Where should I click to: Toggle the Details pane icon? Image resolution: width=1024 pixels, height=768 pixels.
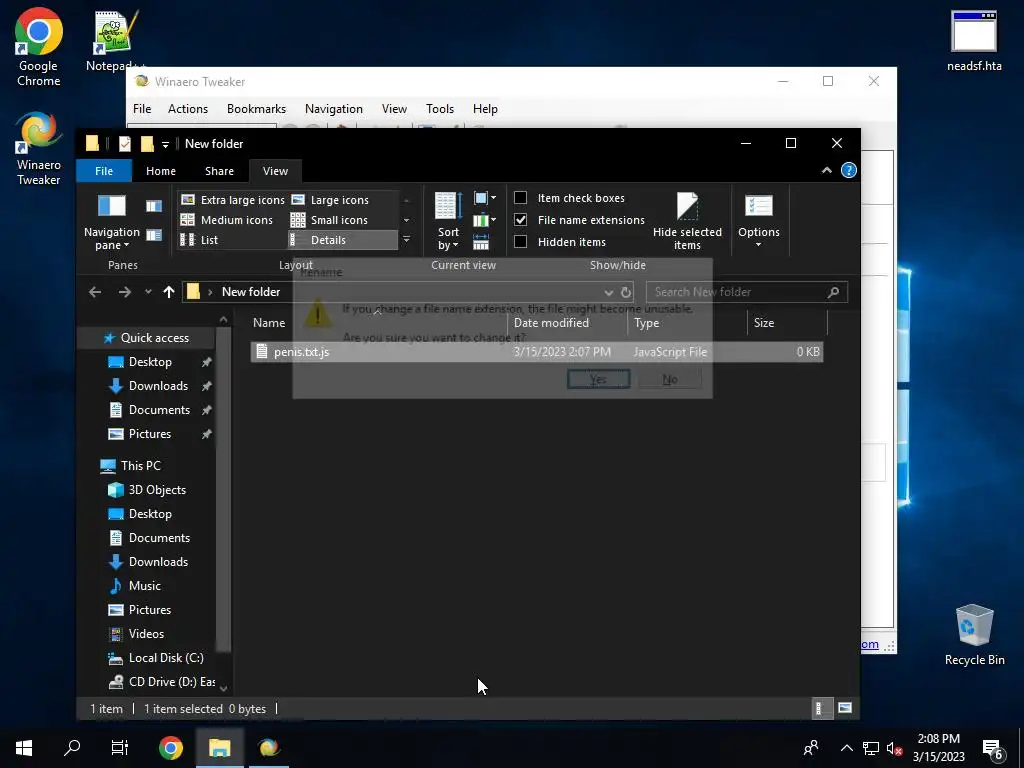tap(154, 235)
